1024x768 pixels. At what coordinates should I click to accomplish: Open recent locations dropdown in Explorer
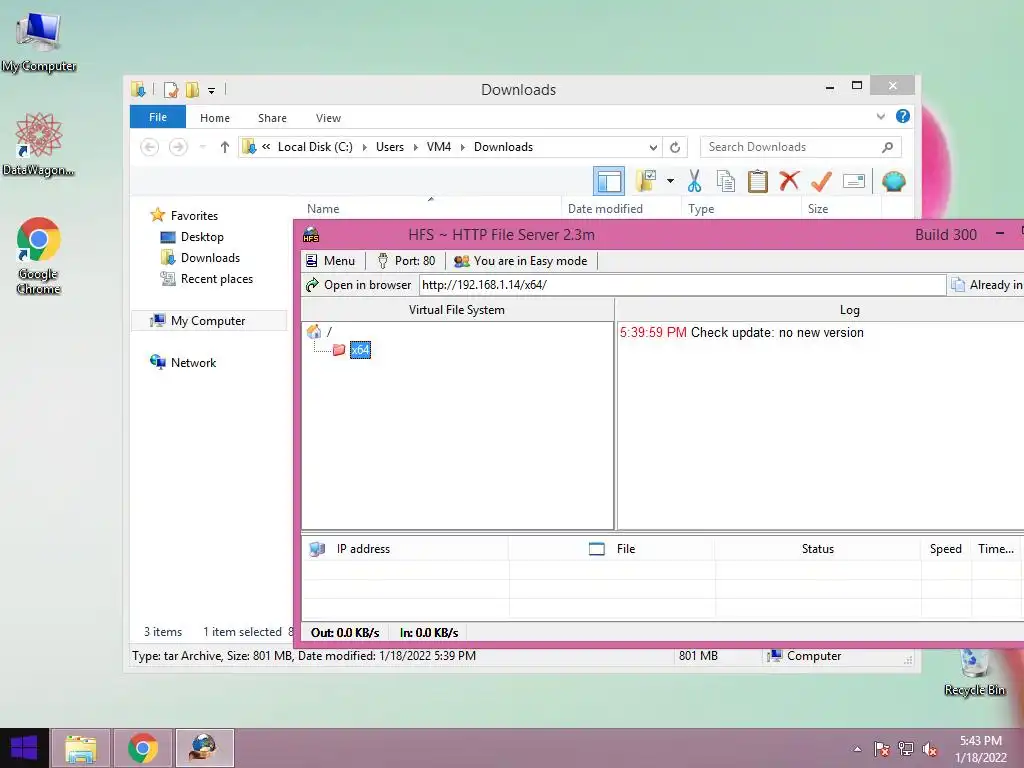click(203, 147)
